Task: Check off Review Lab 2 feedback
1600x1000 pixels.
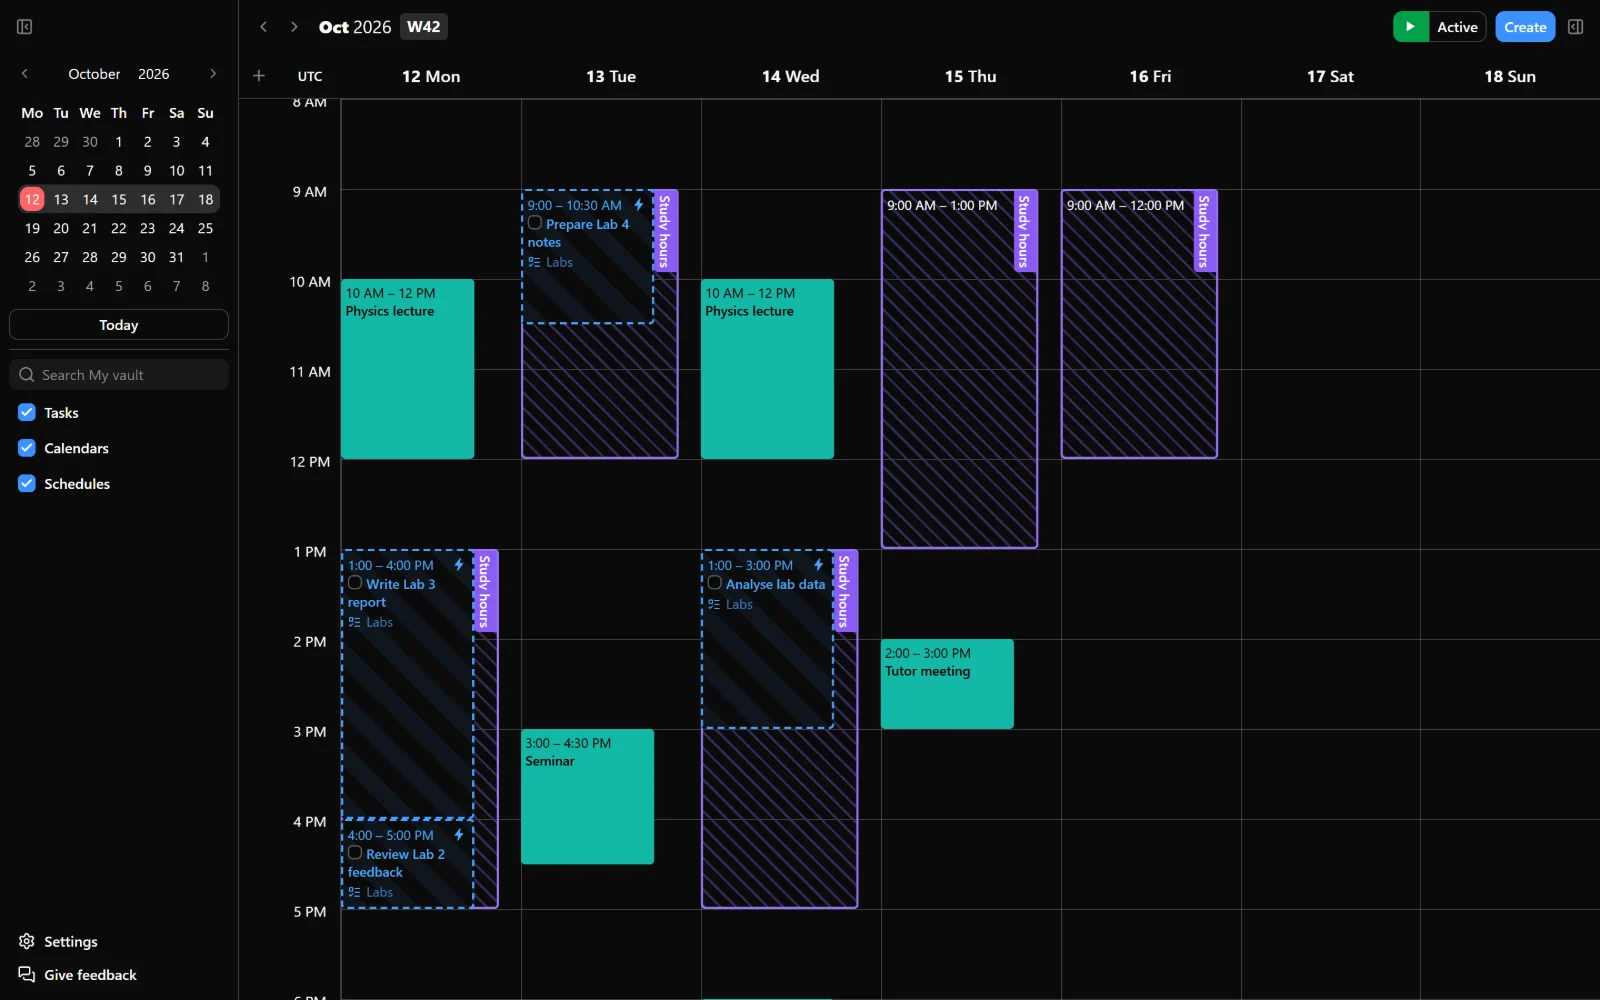Action: pos(355,853)
